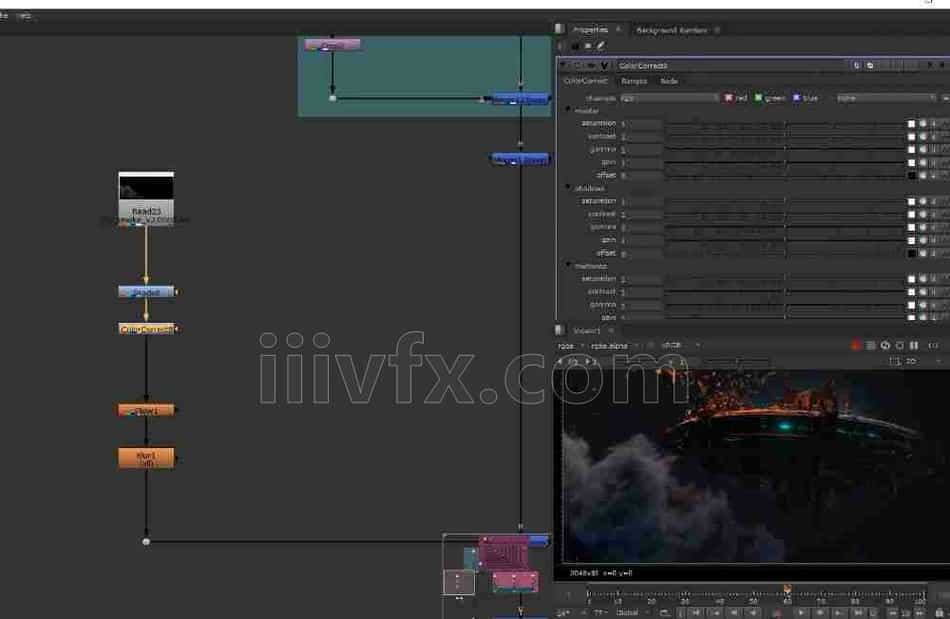950x619 pixels.
Task: Click the small square icon beside the pencil
Action: tap(588, 45)
